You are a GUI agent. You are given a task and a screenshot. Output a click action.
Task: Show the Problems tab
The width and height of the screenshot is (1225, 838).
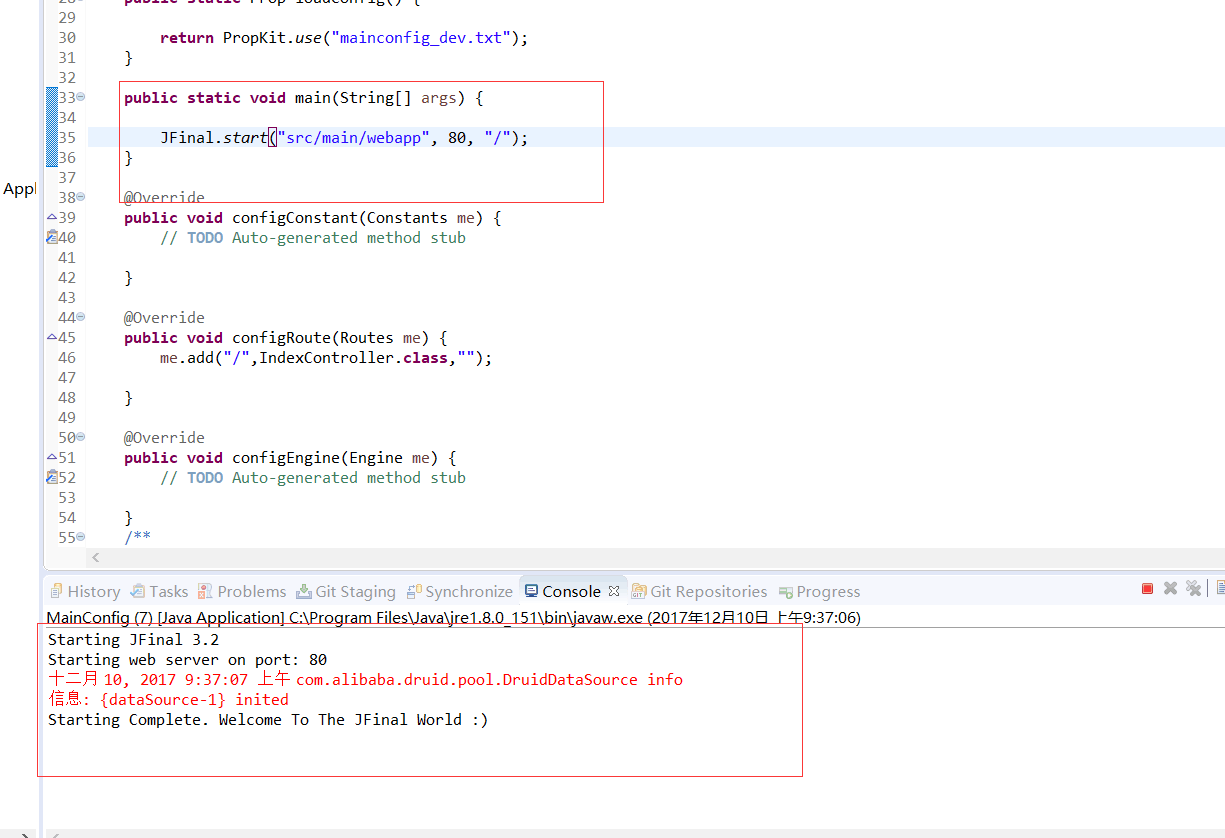(x=242, y=592)
